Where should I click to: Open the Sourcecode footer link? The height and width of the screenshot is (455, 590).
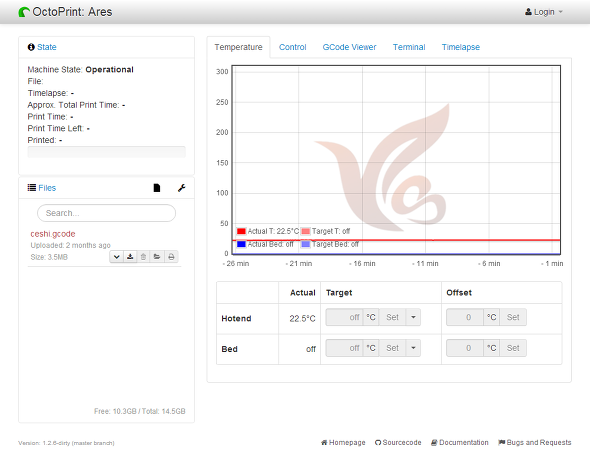click(x=398, y=443)
